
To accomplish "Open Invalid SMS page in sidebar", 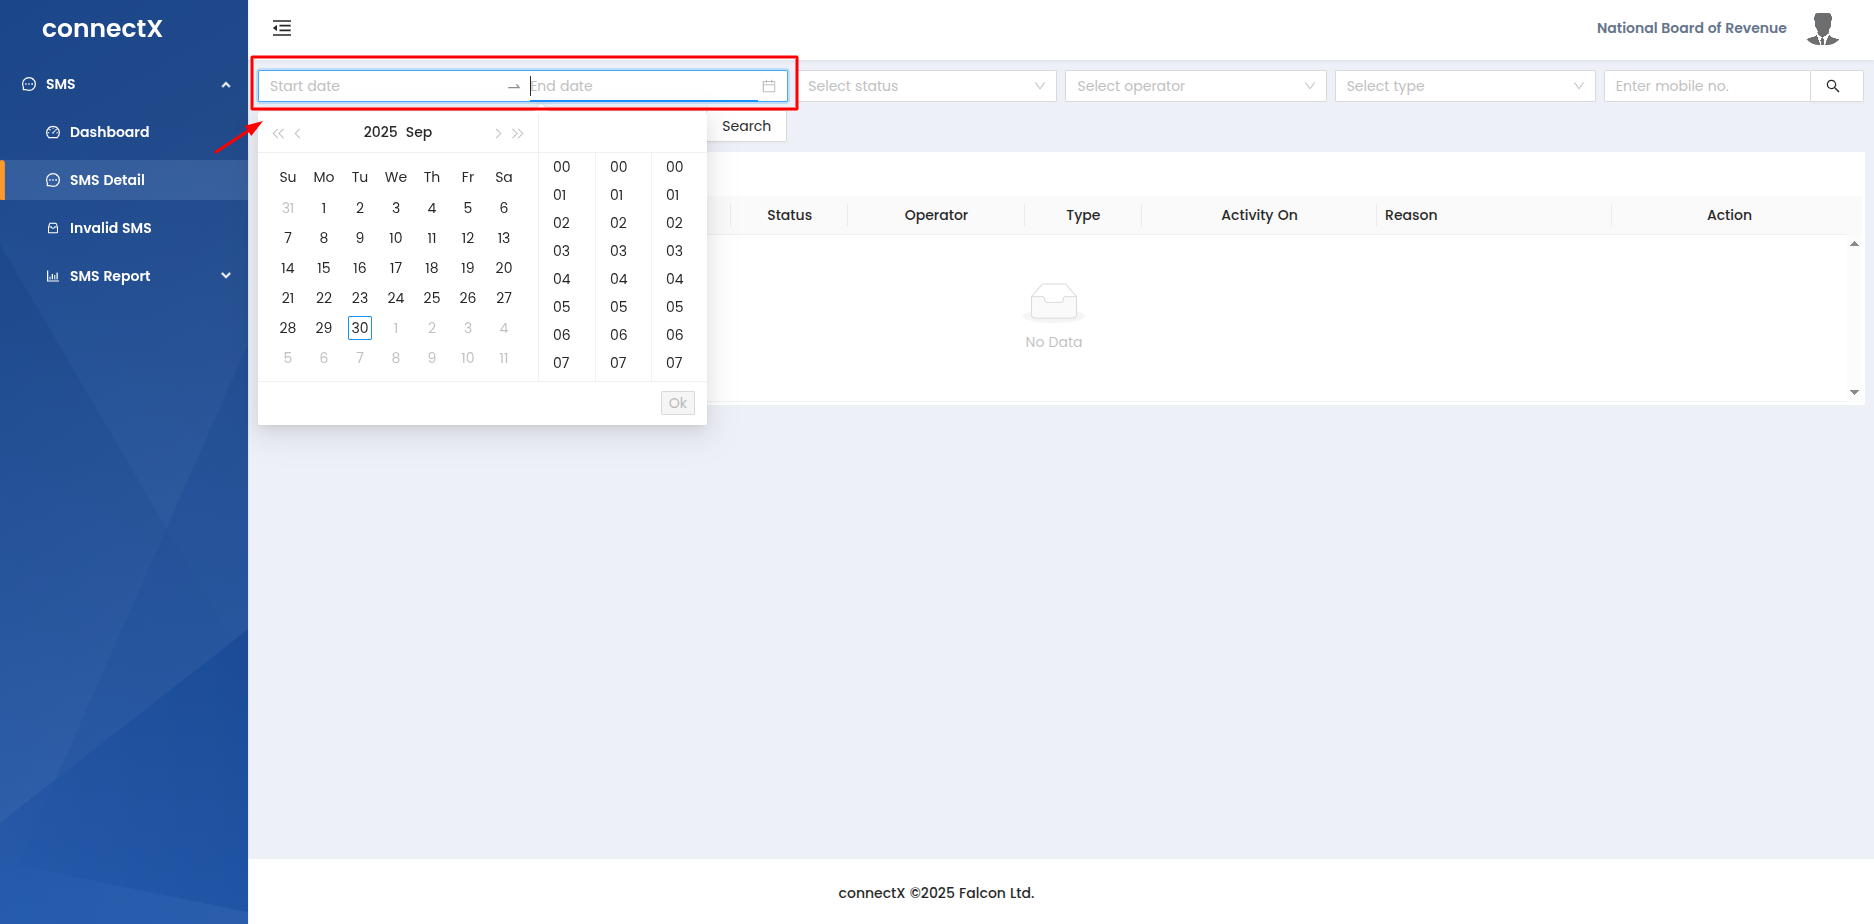I will click(110, 228).
